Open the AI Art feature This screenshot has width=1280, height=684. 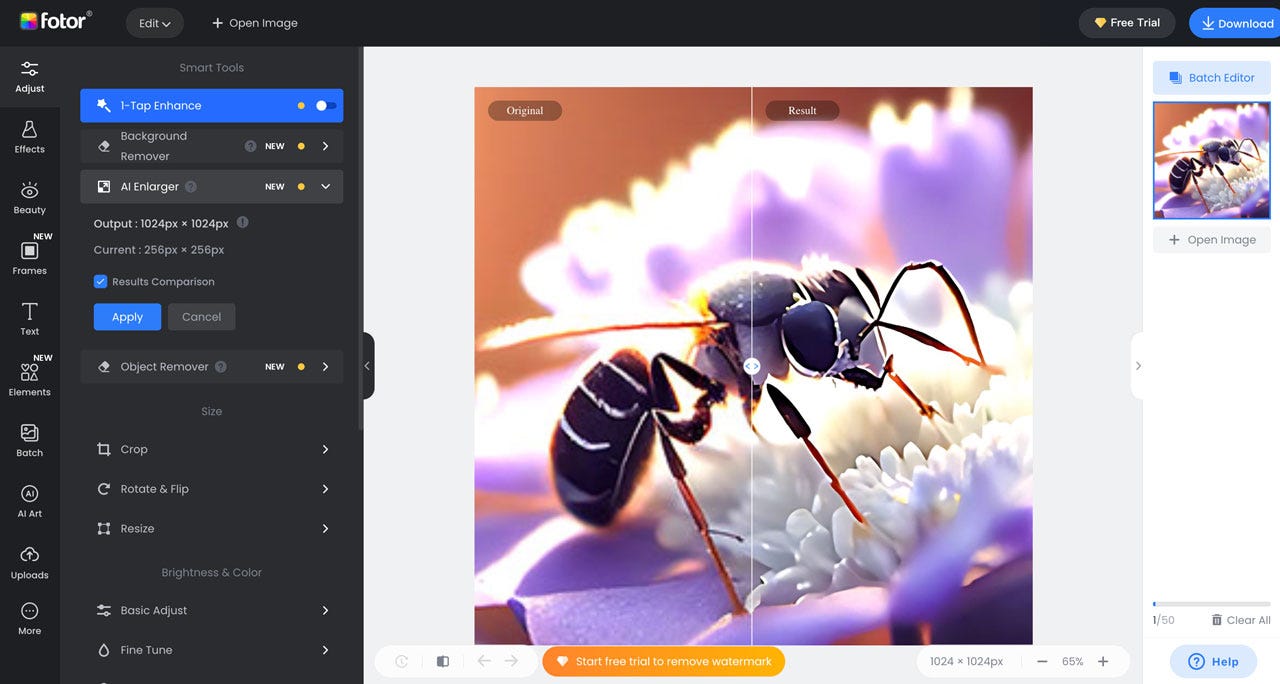(x=29, y=499)
